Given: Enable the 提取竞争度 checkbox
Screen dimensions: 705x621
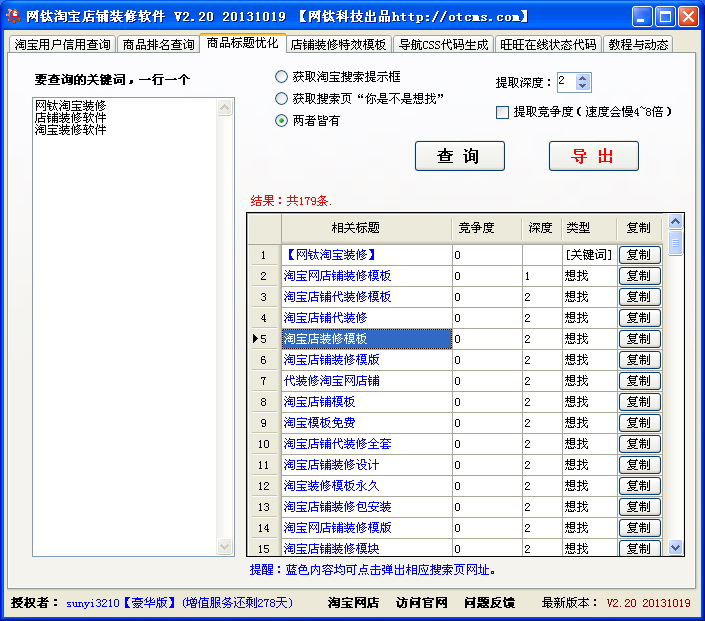Looking at the screenshot, I should (x=502, y=112).
